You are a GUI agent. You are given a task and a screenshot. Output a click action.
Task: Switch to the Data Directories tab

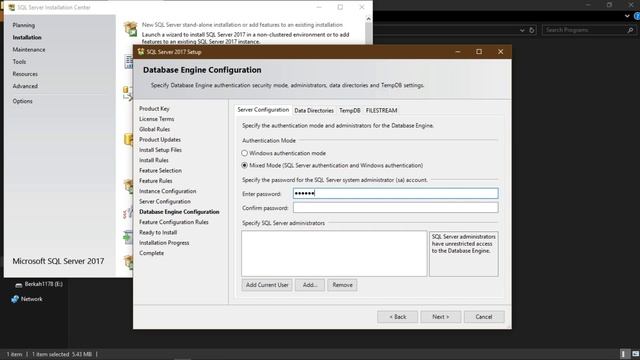313,111
